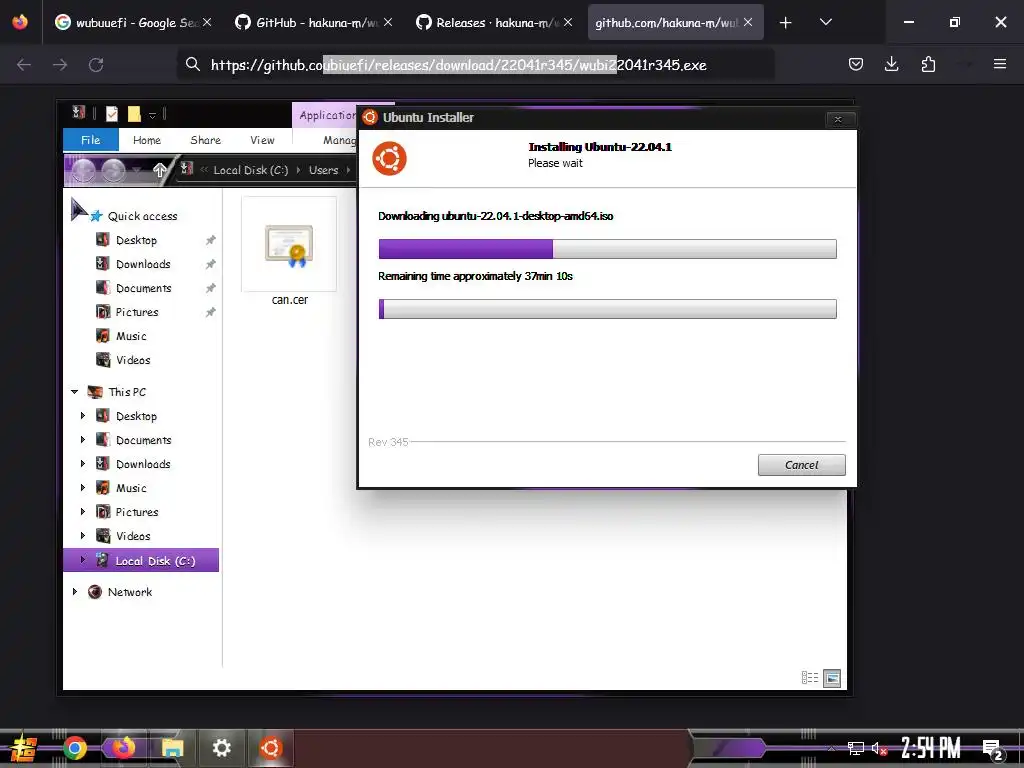Select Local Disk (C:) in navigation pane
The height and width of the screenshot is (768, 1024).
click(x=141, y=560)
